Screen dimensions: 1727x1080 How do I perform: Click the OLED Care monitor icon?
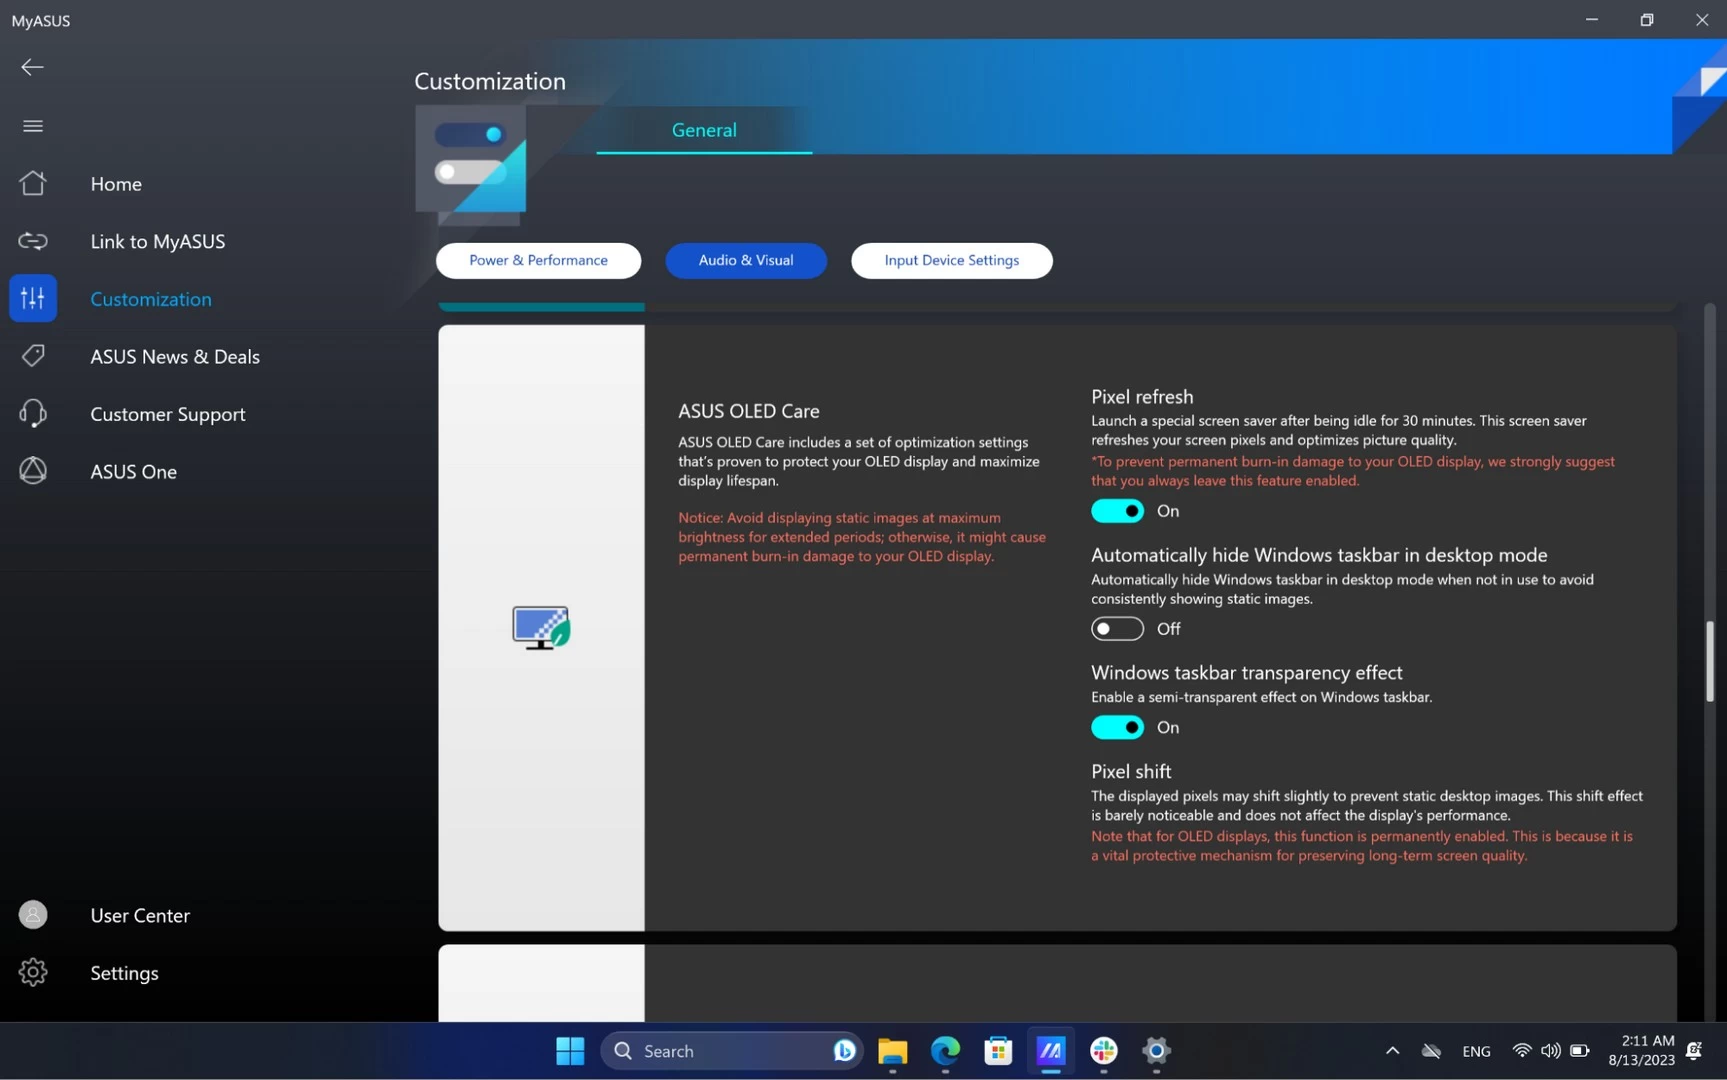tap(541, 628)
